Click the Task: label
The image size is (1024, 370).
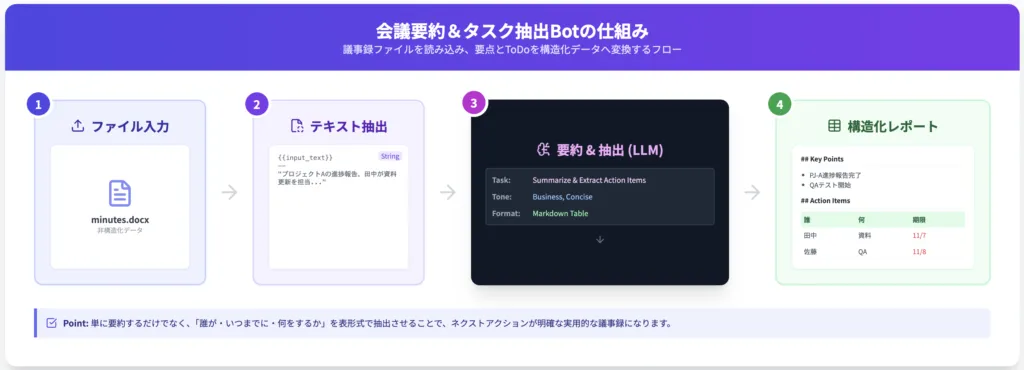click(x=502, y=179)
